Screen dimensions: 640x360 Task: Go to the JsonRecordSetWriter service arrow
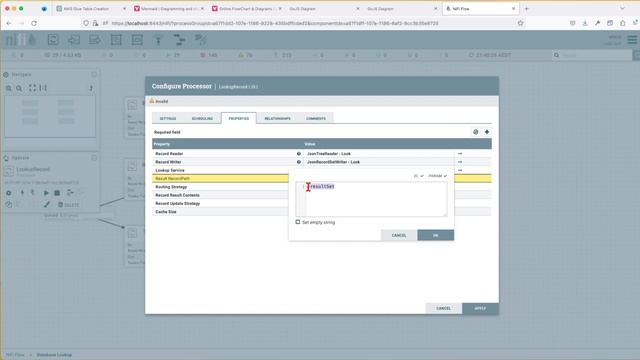click(460, 162)
